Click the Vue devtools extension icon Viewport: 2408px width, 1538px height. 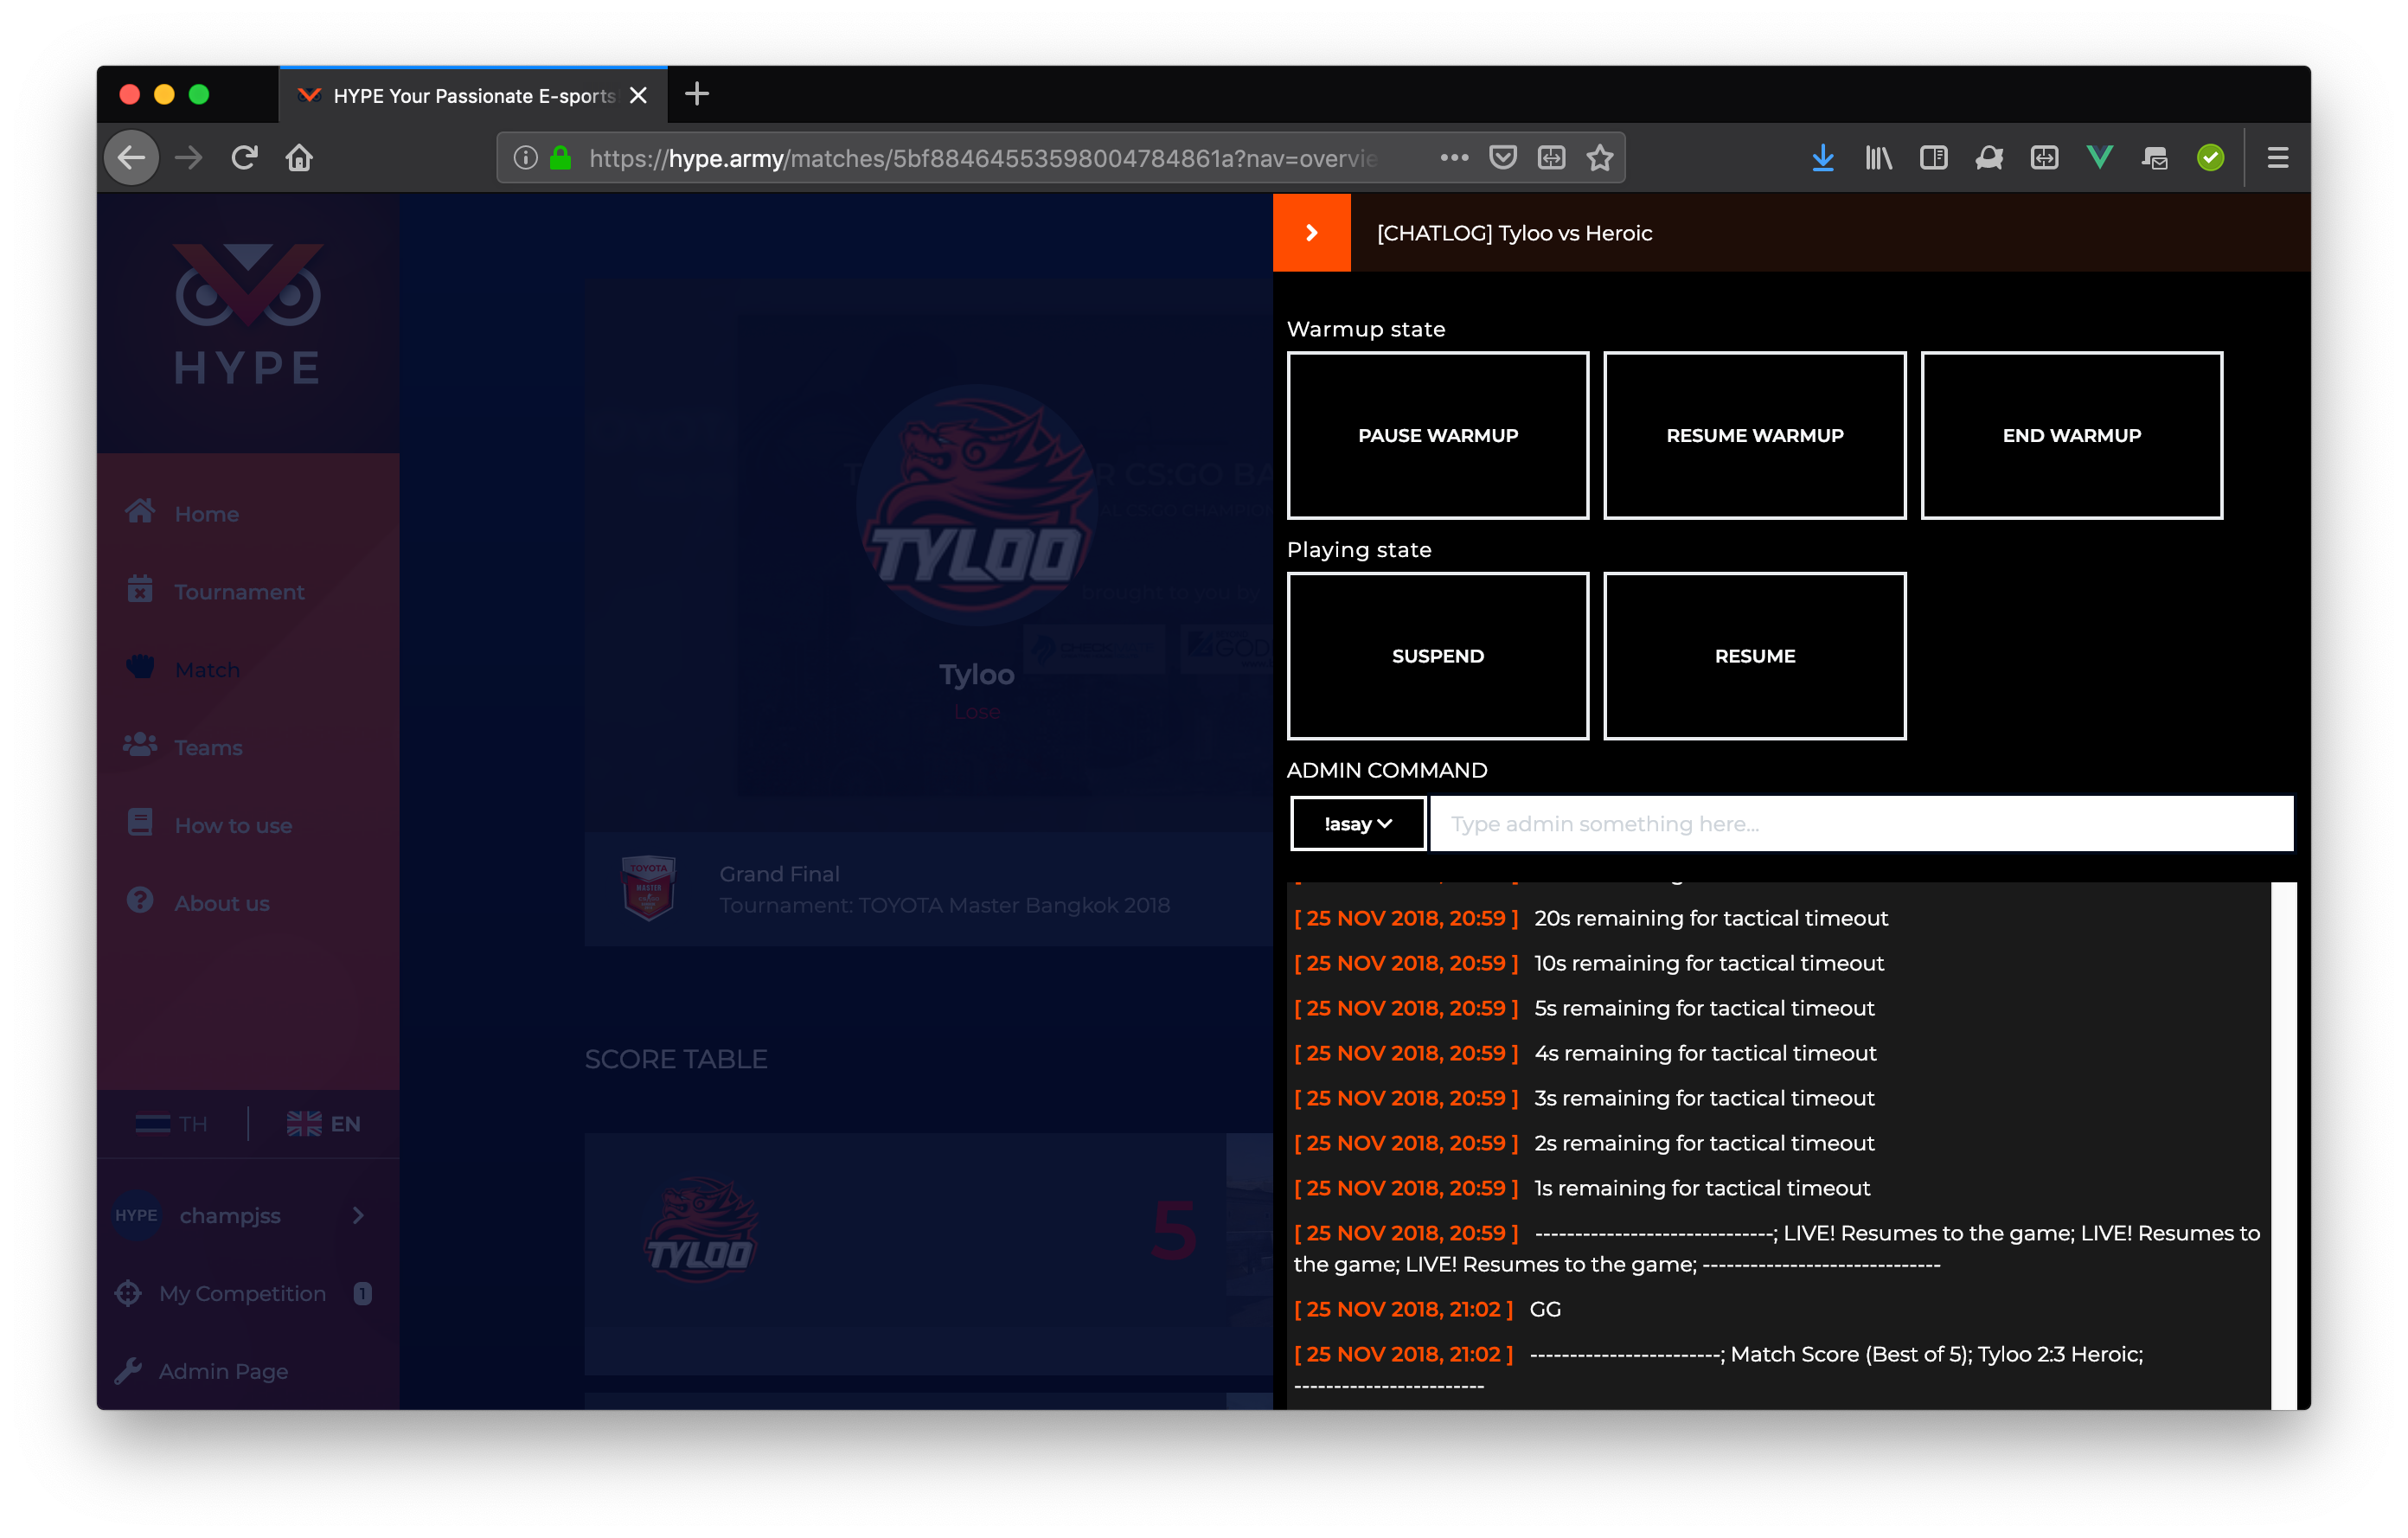coord(2099,158)
